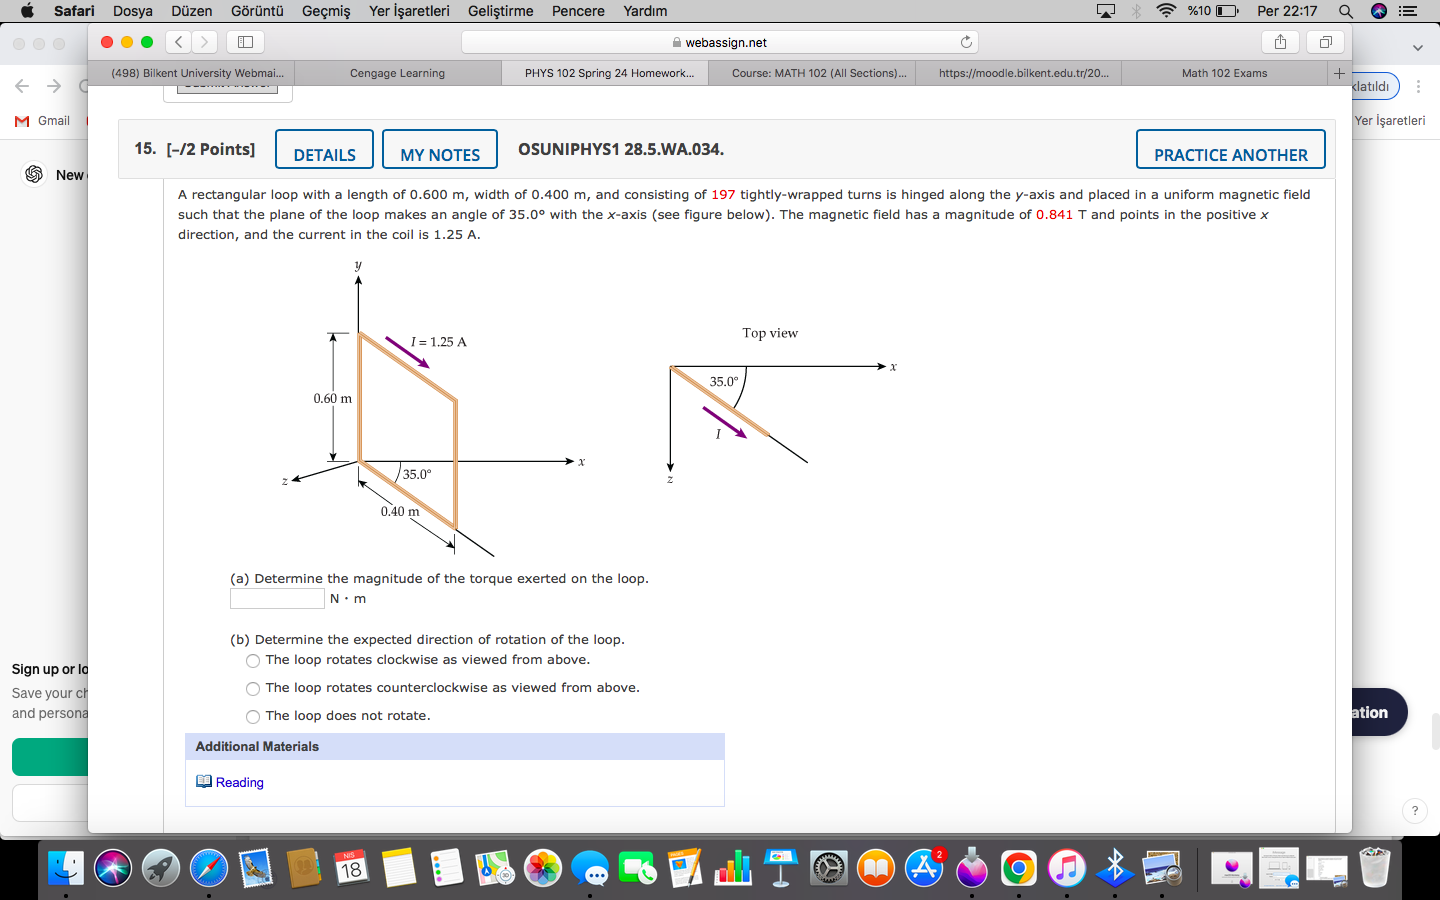The width and height of the screenshot is (1440, 900).
Task: Expand the toolbar overflow chevron on the right
Action: (1417, 47)
